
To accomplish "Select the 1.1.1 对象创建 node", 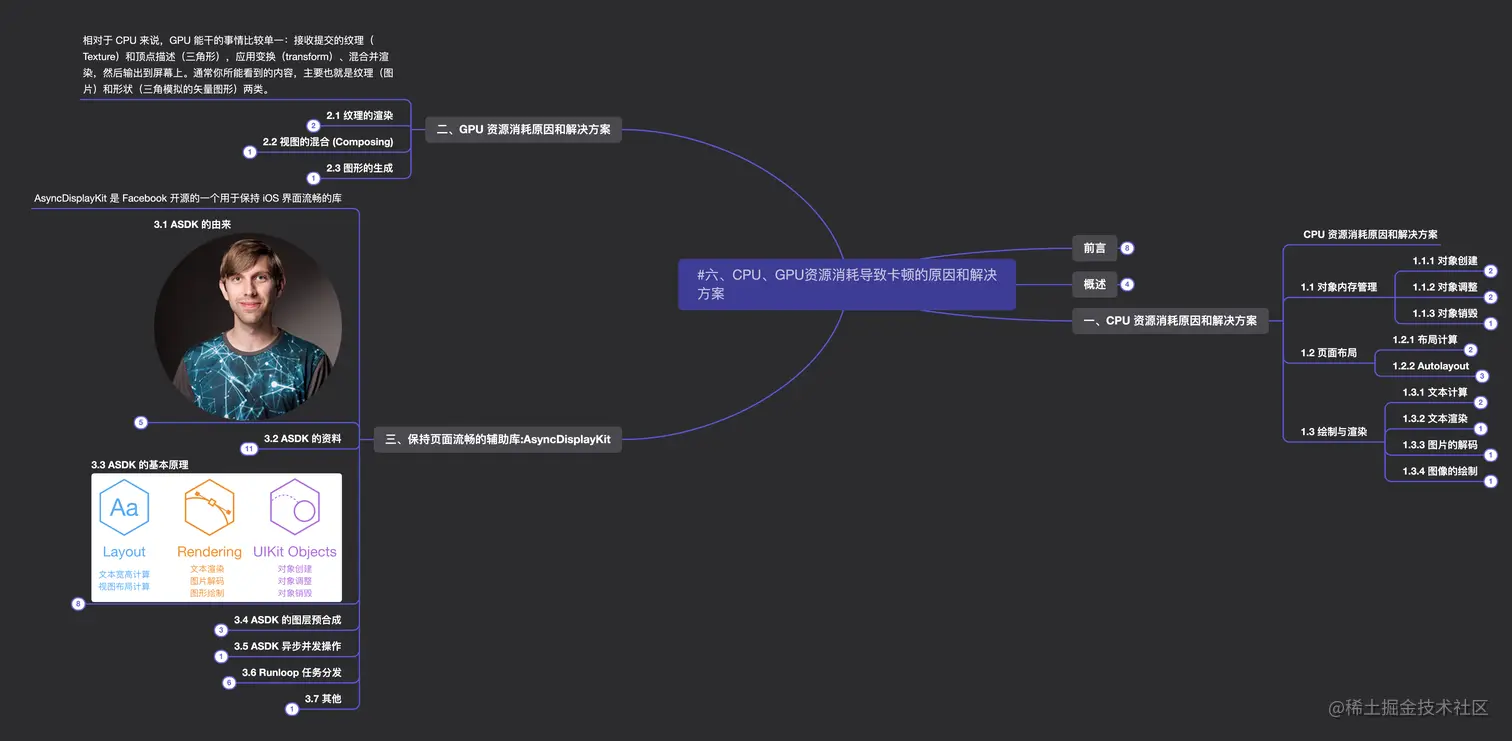I will click(1444, 261).
